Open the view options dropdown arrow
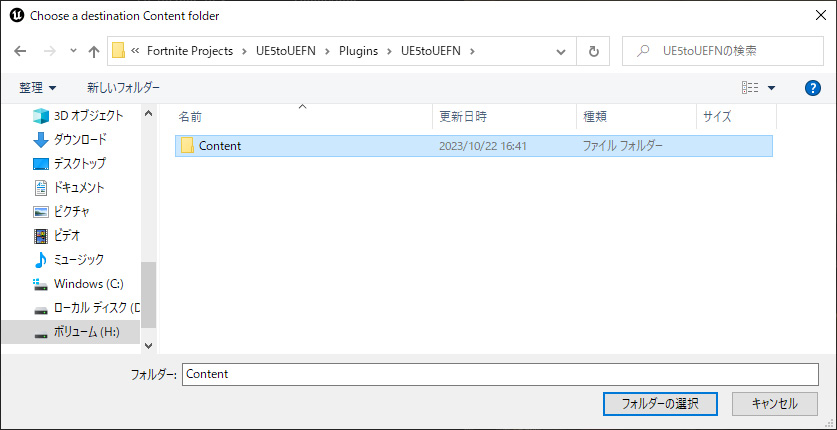The image size is (837, 430). 771,88
